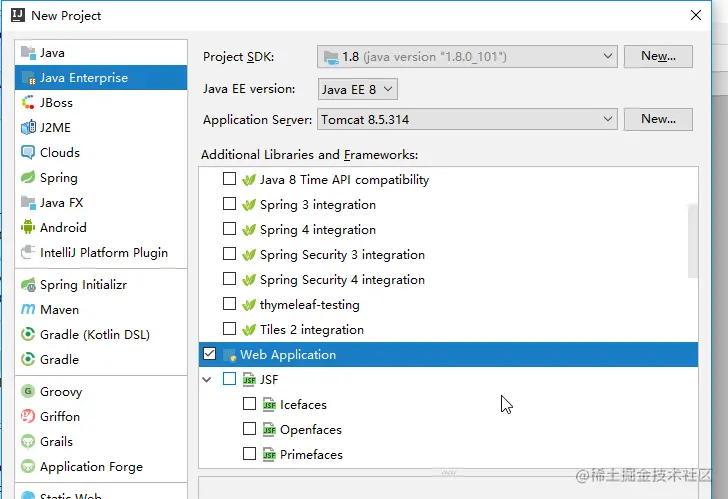Screen dimensions: 728x499
Task: Open the Java EE version dropdown
Action: click(358, 90)
